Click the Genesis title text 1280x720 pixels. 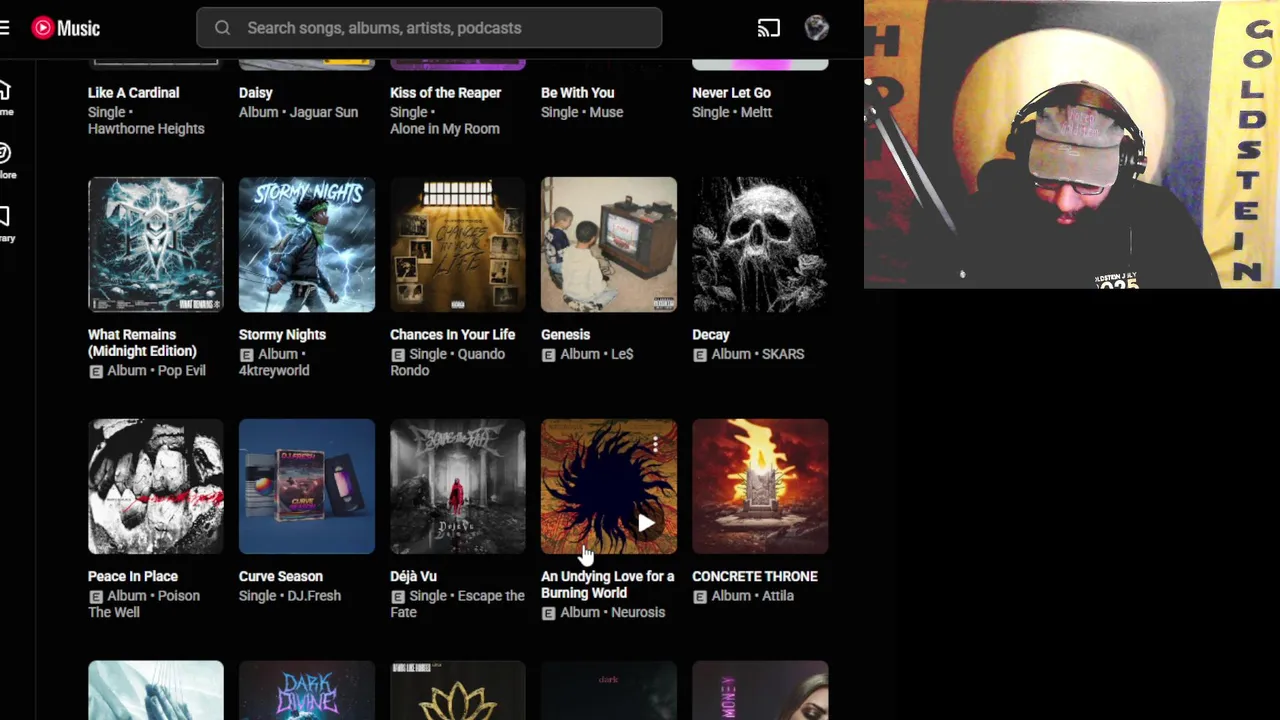pyautogui.click(x=566, y=334)
